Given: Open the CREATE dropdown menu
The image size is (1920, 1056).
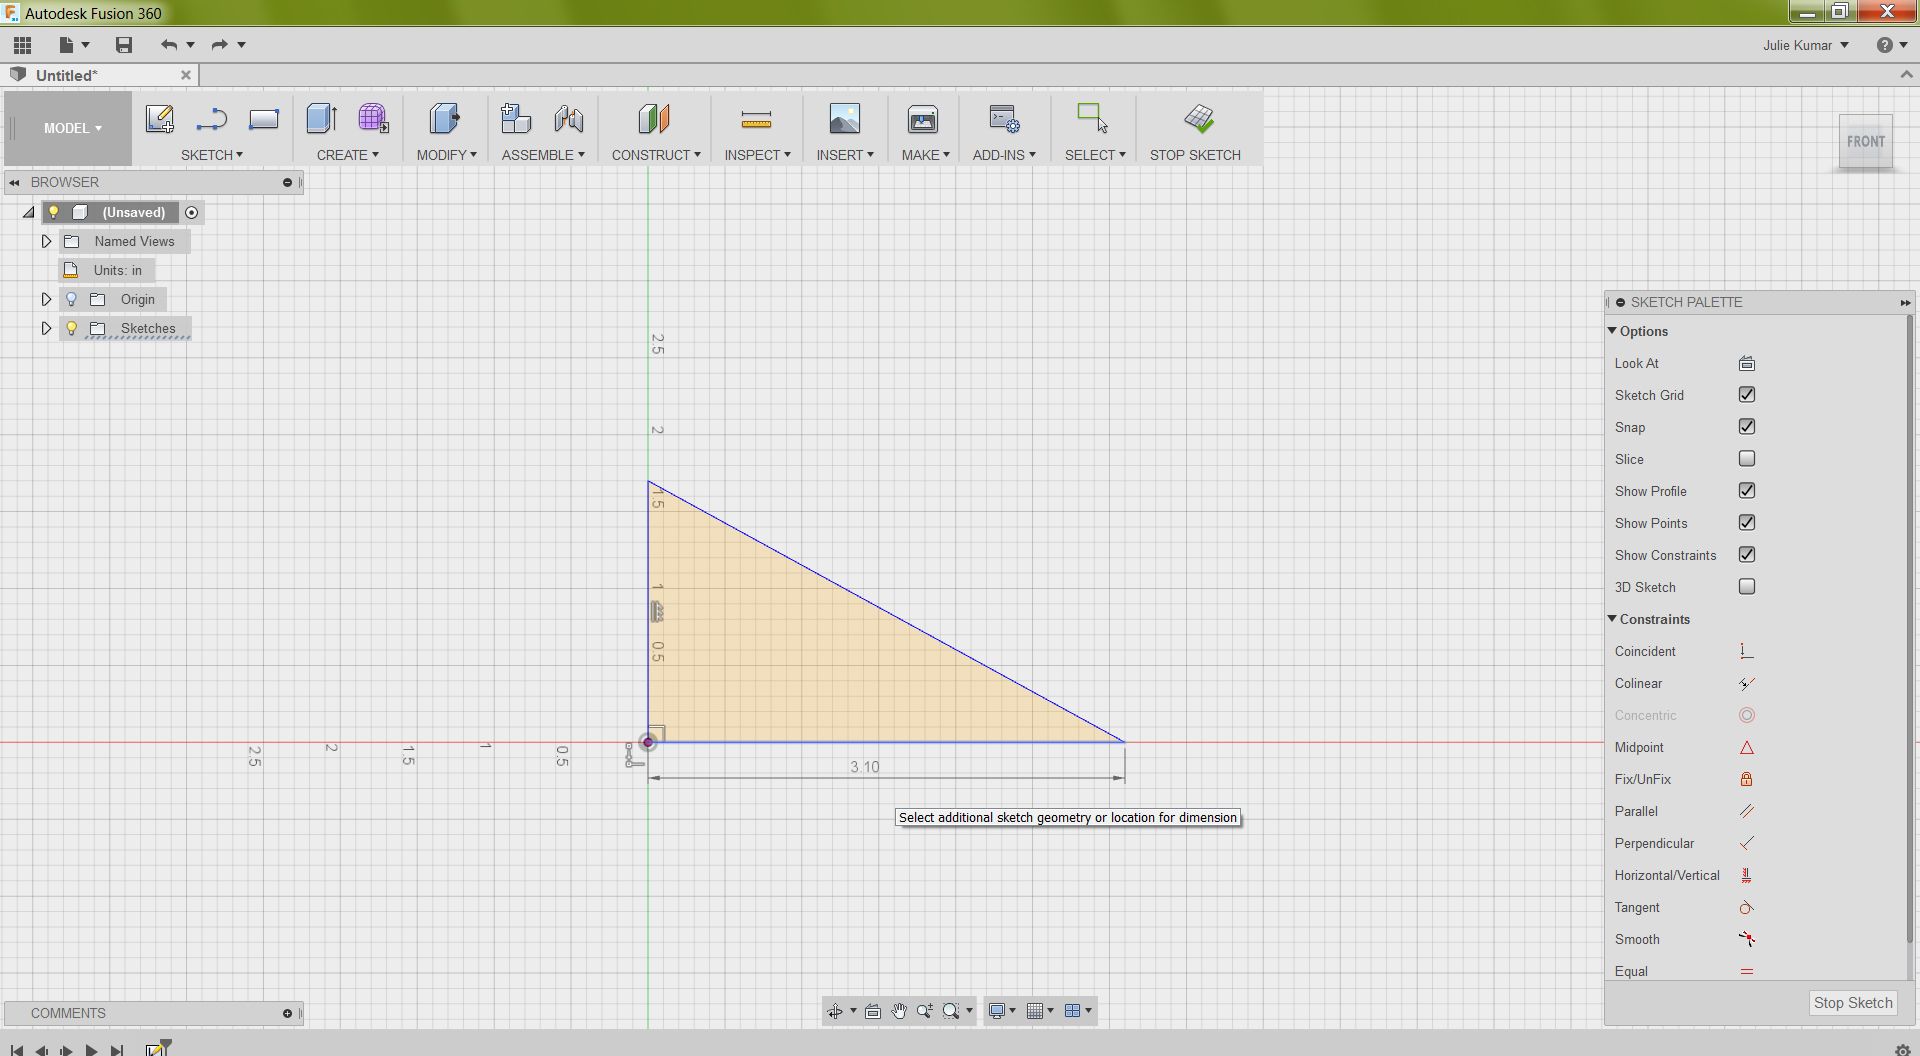Looking at the screenshot, I should (347, 154).
